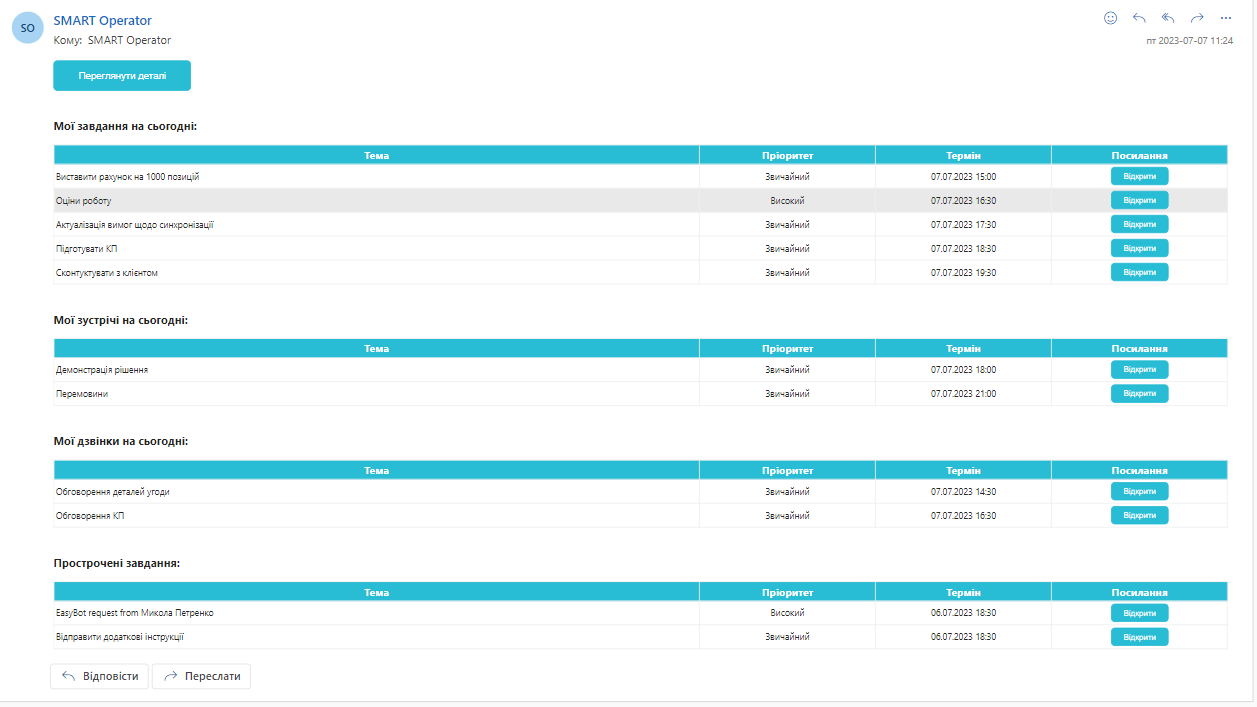
Task: Click Відкрити next to 'Підготувати КП'
Action: (1139, 248)
